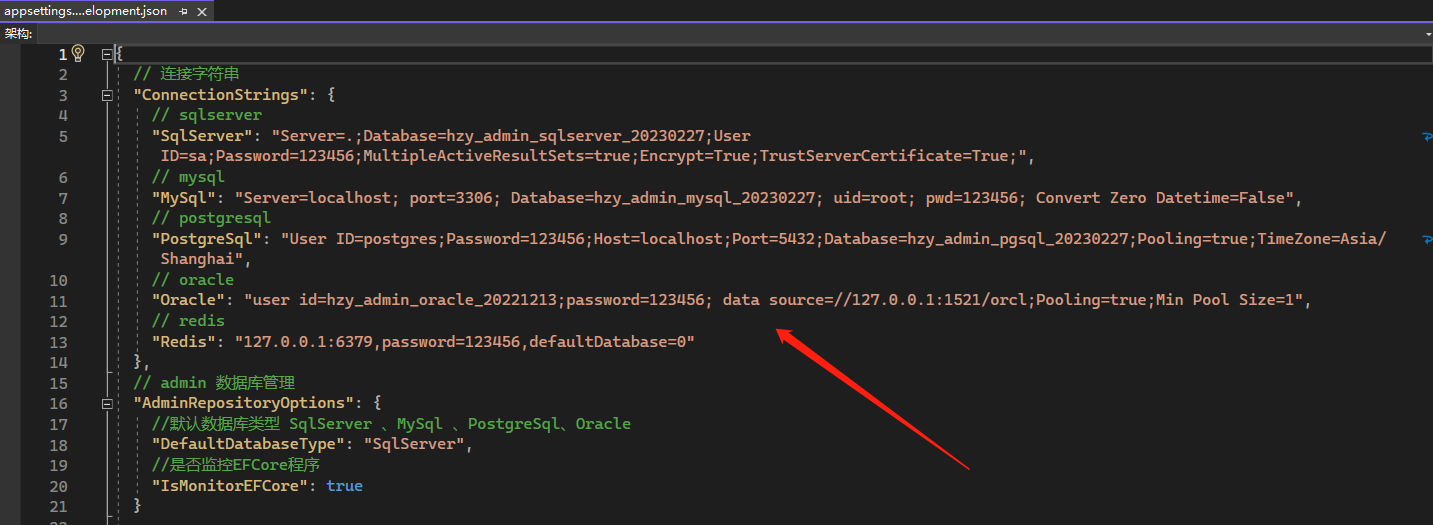Close the appsettings Development.json tab
1433x525 pixels.
pyautogui.click(x=204, y=11)
